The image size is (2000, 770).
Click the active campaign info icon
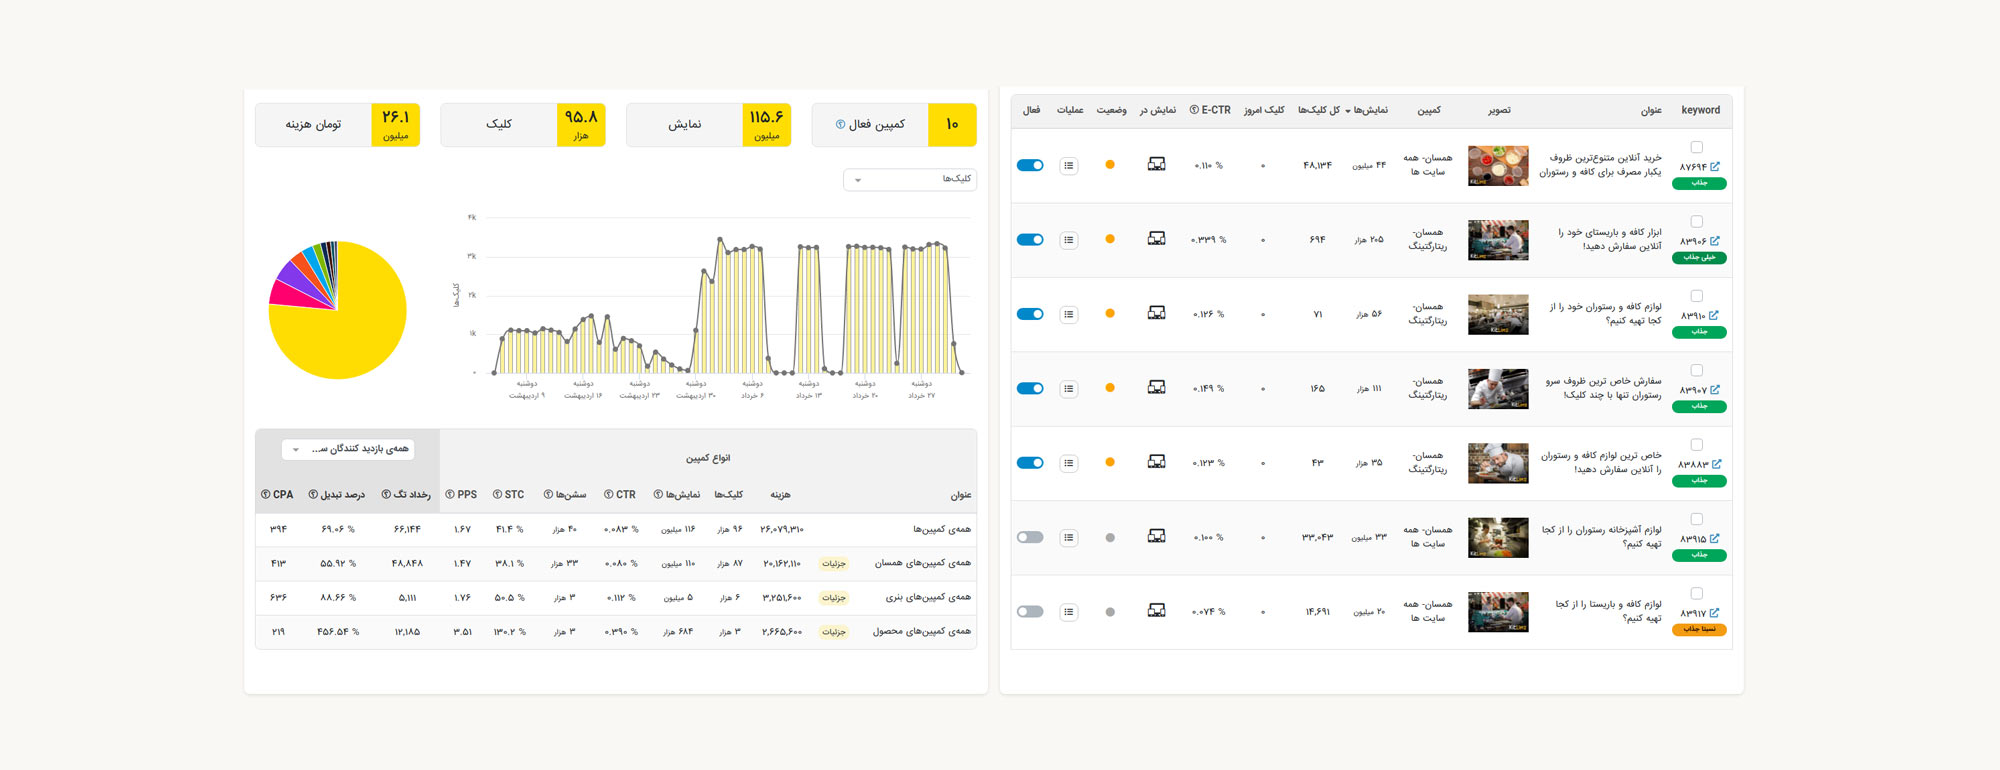tap(840, 125)
